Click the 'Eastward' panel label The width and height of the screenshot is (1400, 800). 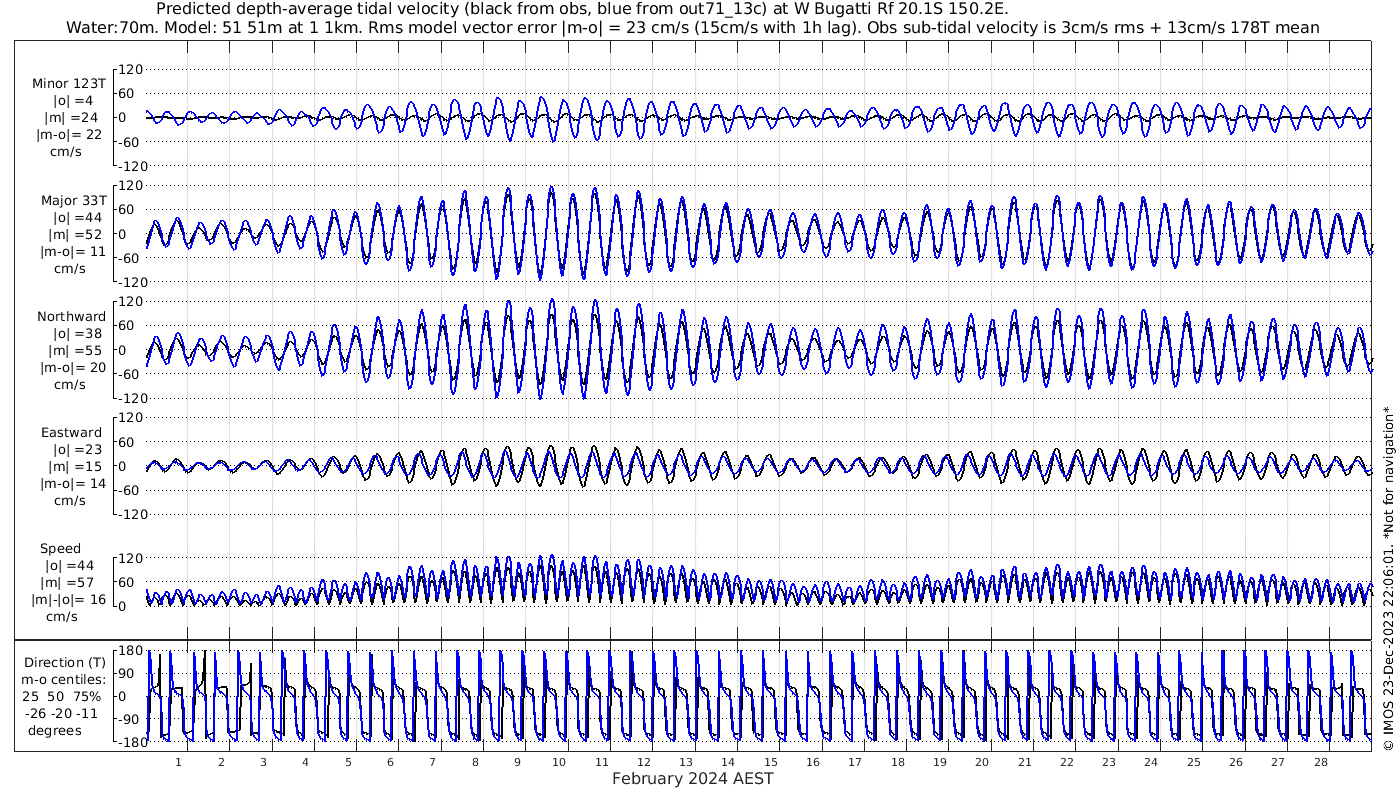71,433
